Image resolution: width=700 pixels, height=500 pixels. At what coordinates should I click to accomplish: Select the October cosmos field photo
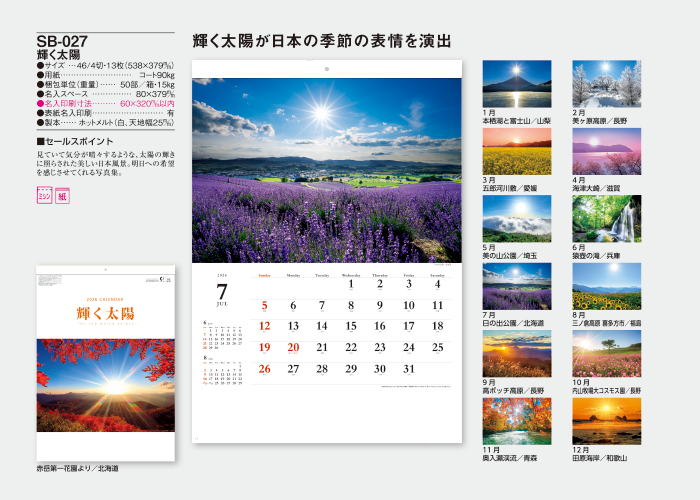coord(606,354)
